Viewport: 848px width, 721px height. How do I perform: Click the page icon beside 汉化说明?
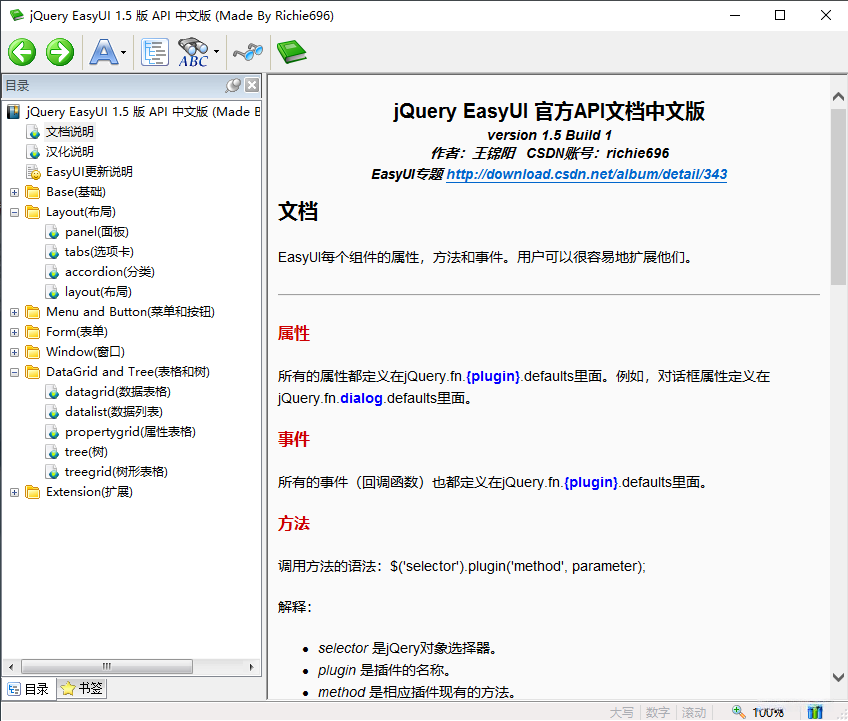(x=33, y=153)
